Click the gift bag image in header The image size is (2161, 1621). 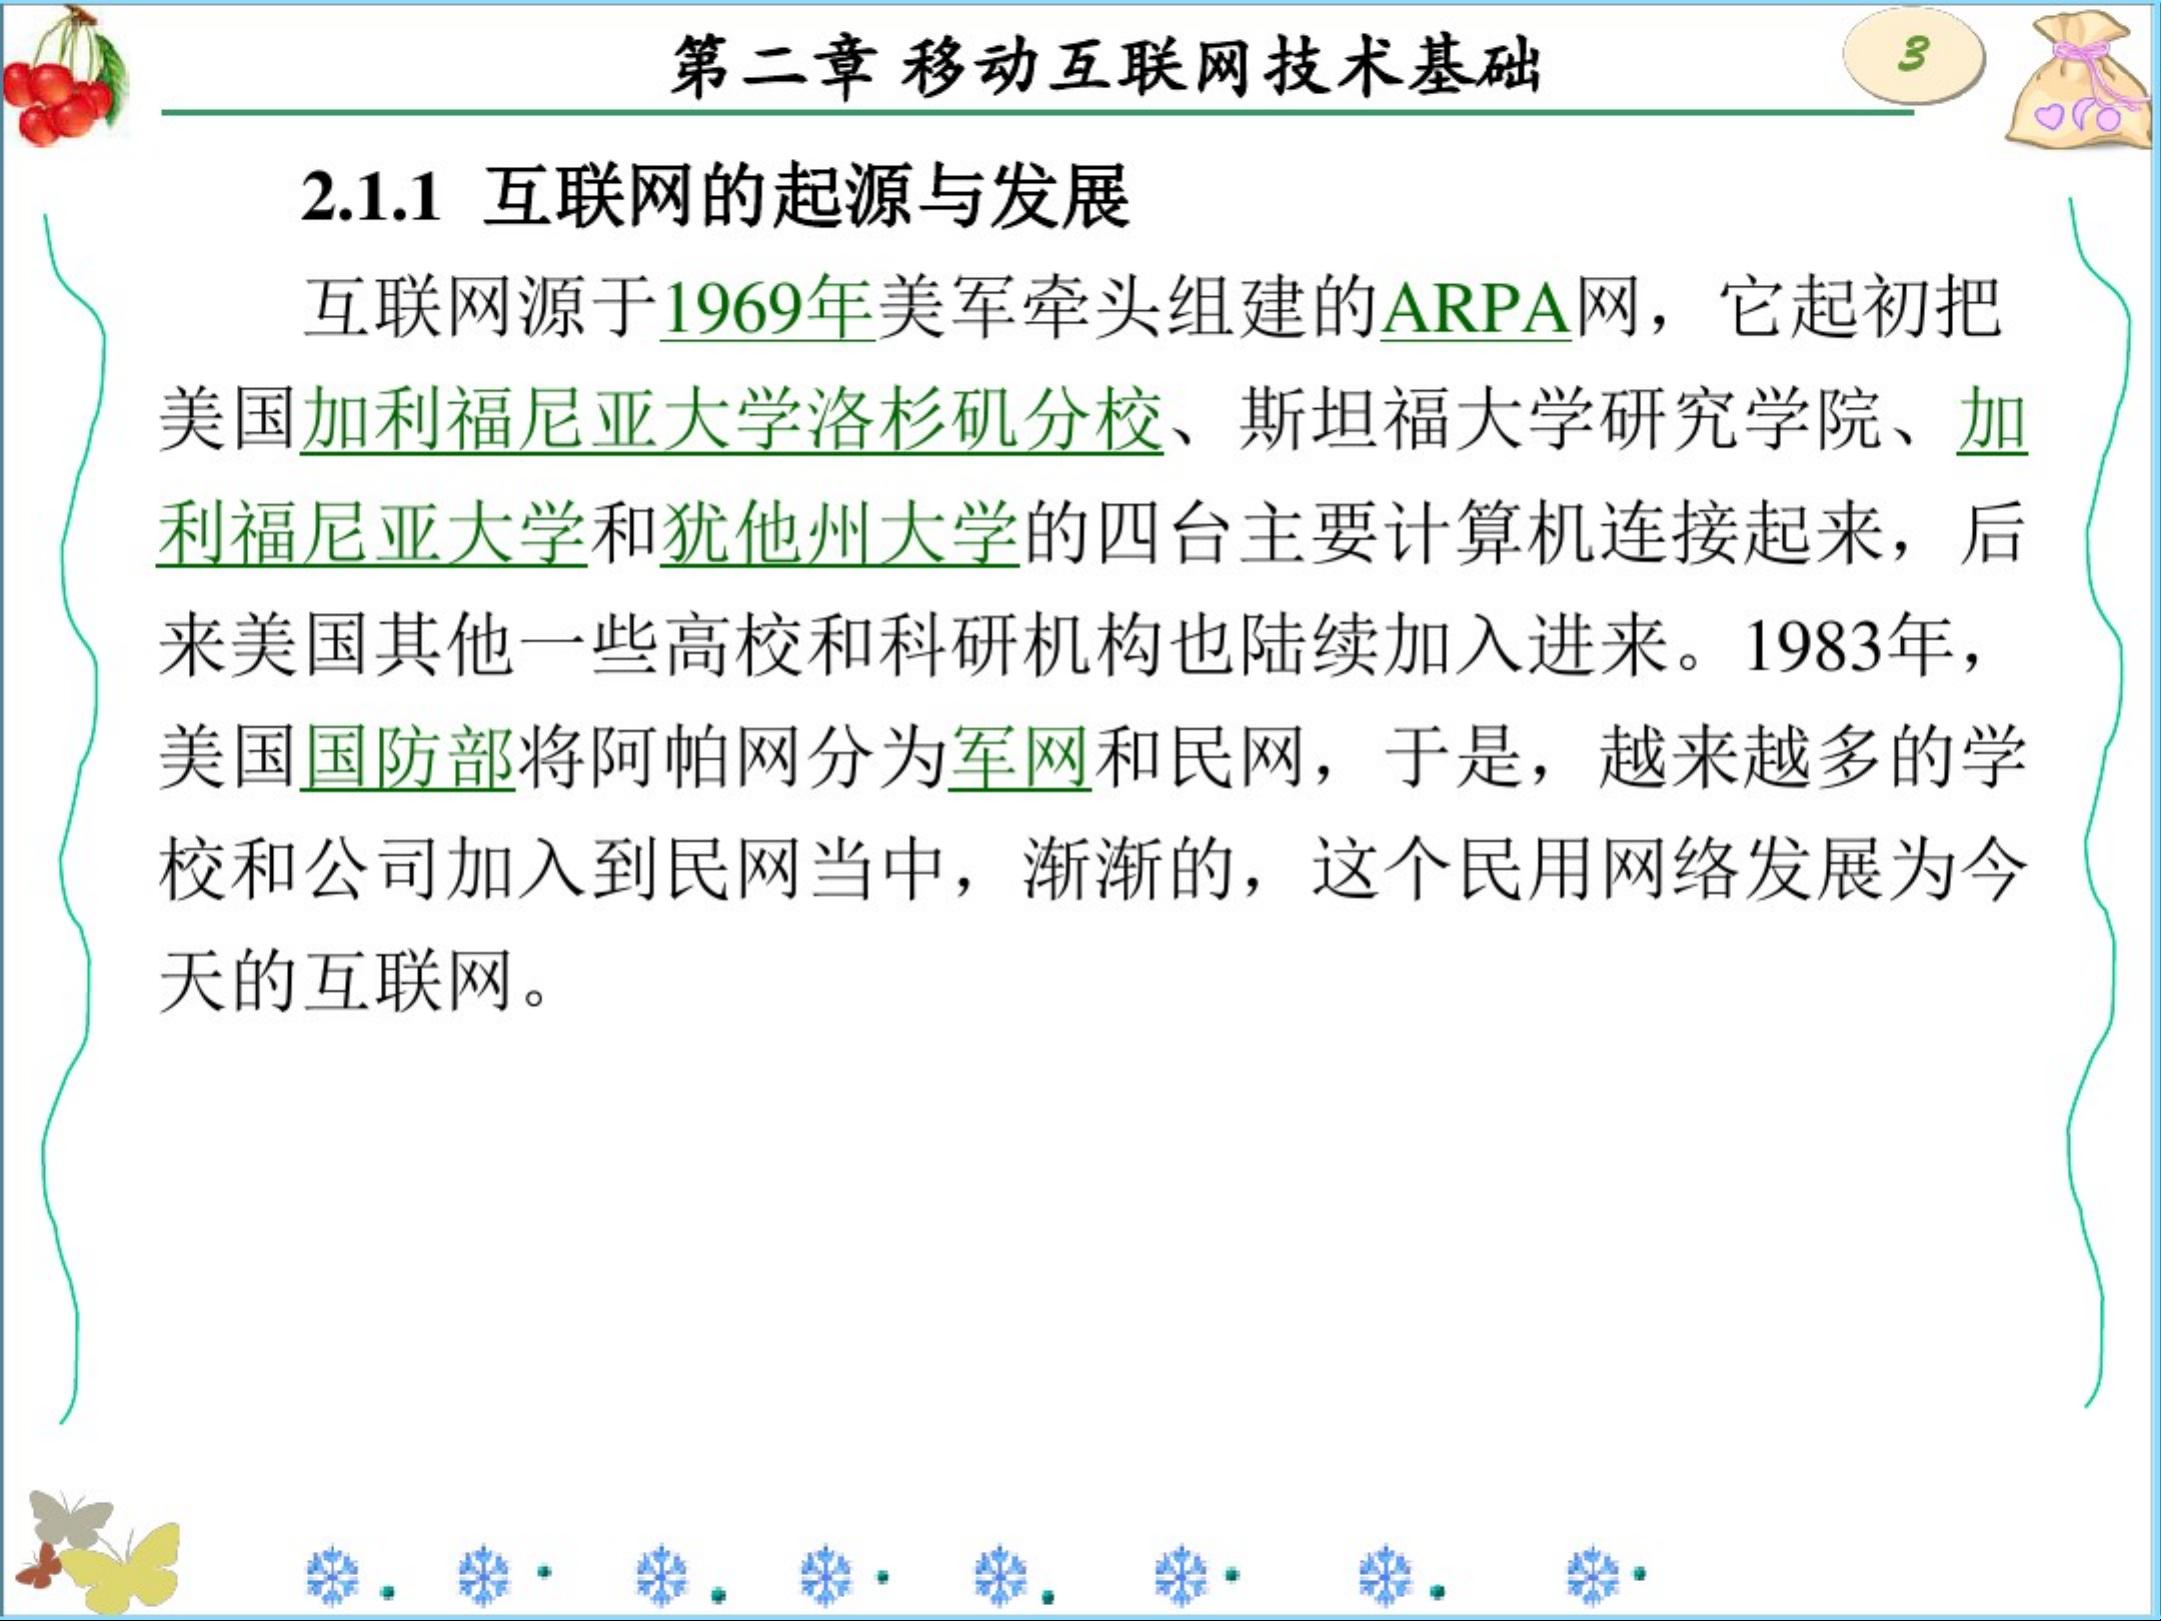(x=2079, y=80)
